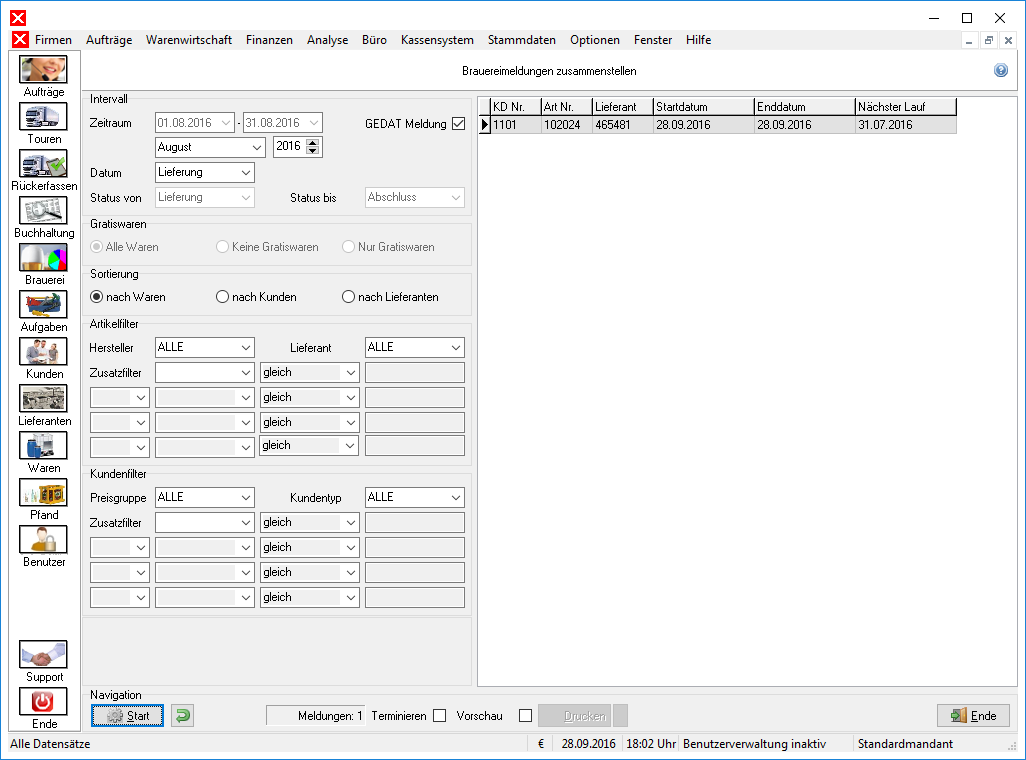1026x760 pixels.
Task: Open the Support handshake icon
Action: coord(43,655)
